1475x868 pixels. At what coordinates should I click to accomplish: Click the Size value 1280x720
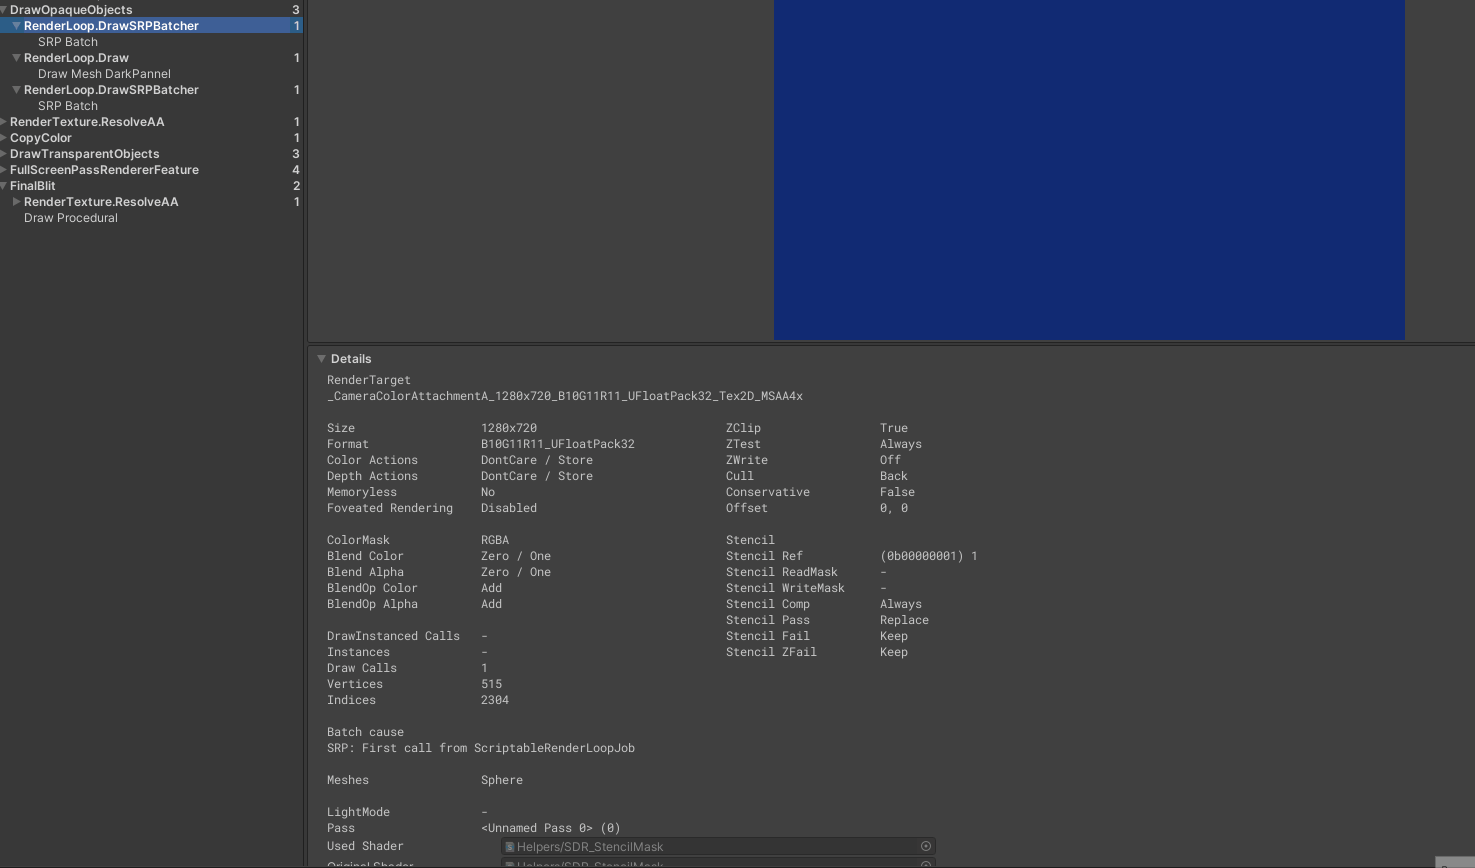click(509, 428)
